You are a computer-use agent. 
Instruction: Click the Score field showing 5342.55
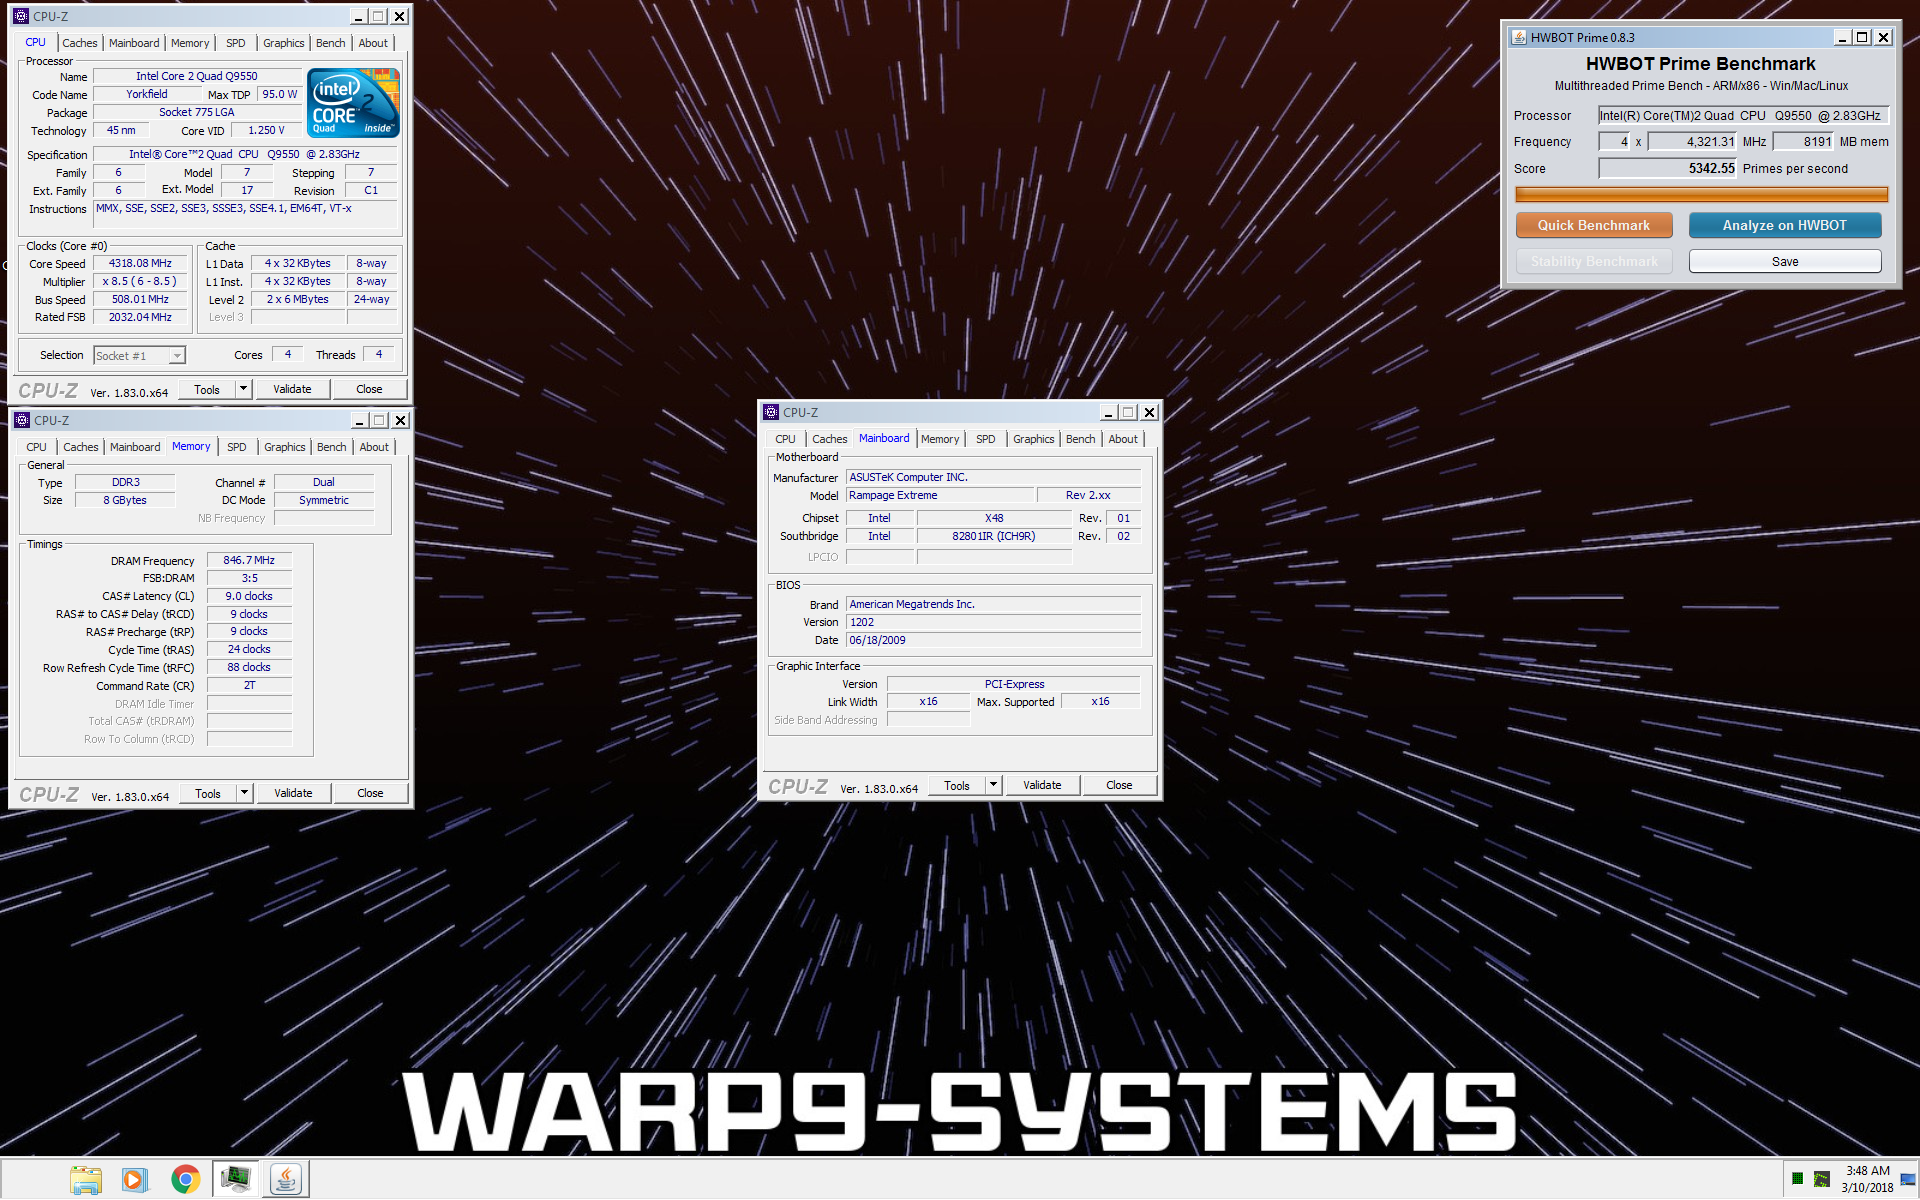point(1668,168)
